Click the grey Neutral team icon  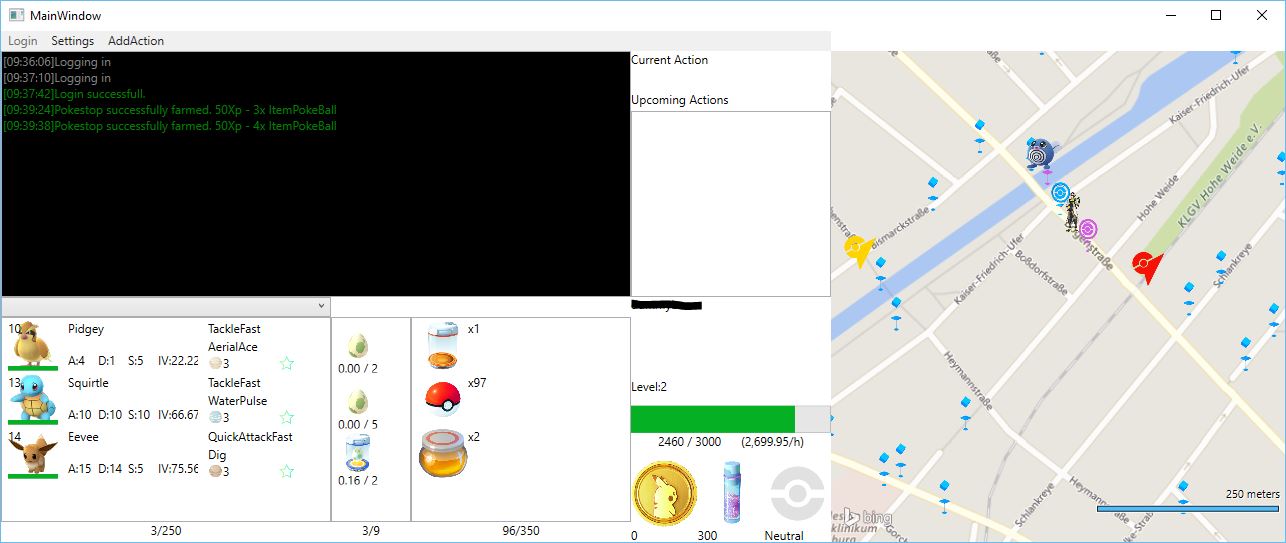pyautogui.click(x=798, y=493)
